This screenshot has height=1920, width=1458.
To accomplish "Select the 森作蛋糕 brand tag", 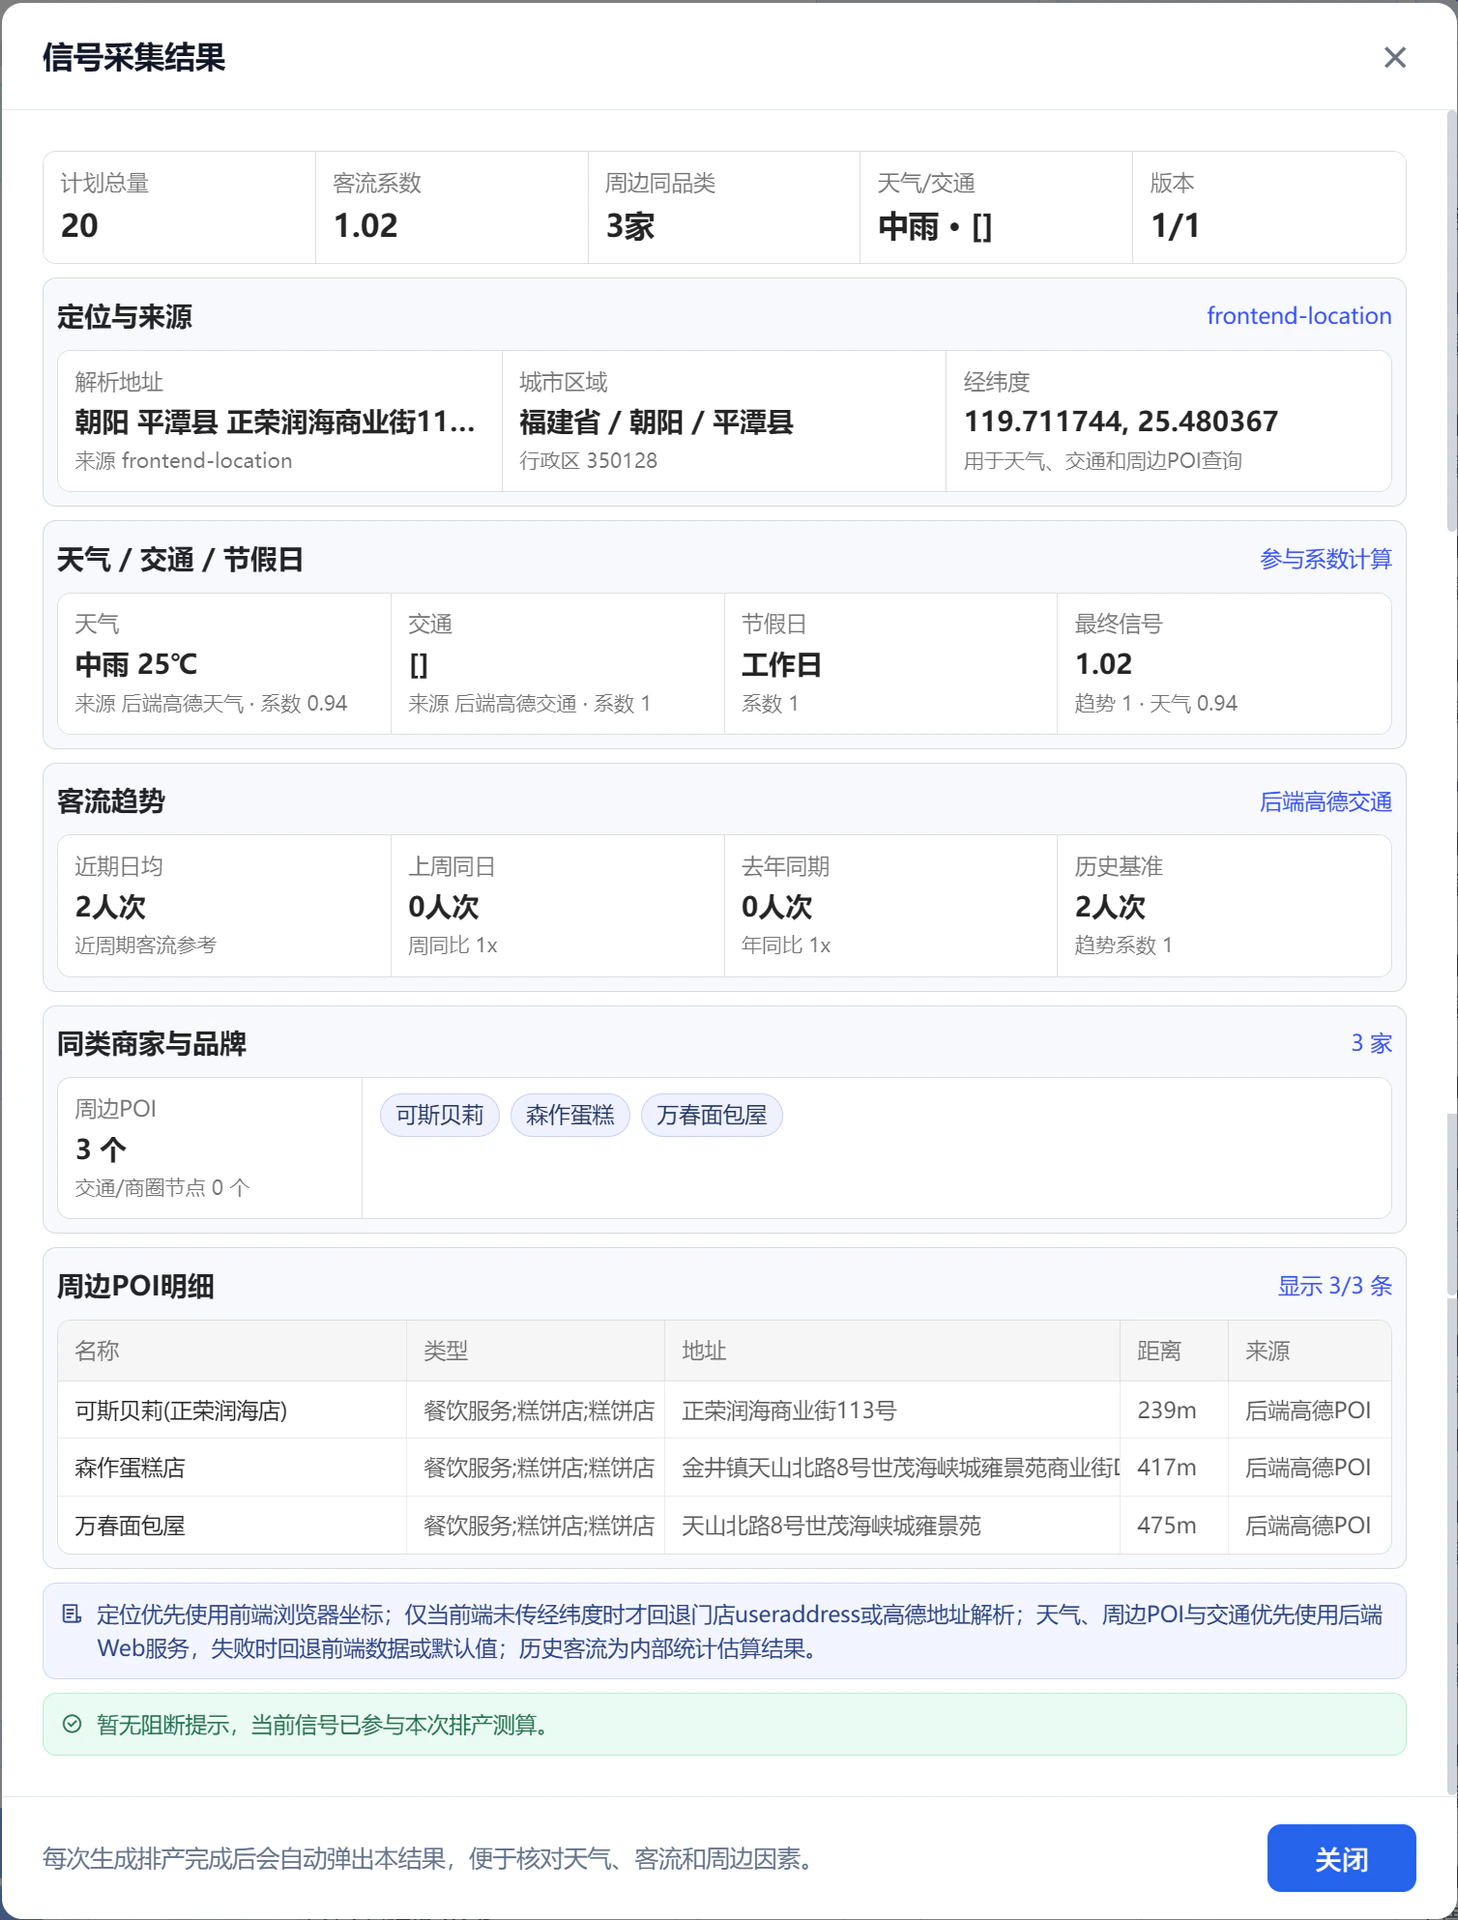I will (570, 1115).
